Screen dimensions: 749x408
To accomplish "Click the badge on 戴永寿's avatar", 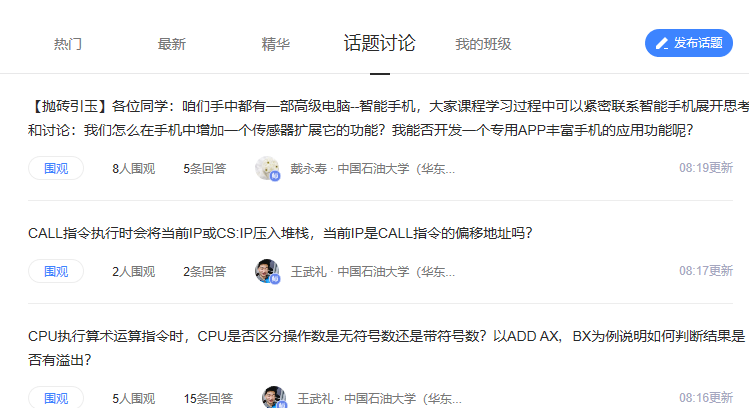I will pos(275,176).
